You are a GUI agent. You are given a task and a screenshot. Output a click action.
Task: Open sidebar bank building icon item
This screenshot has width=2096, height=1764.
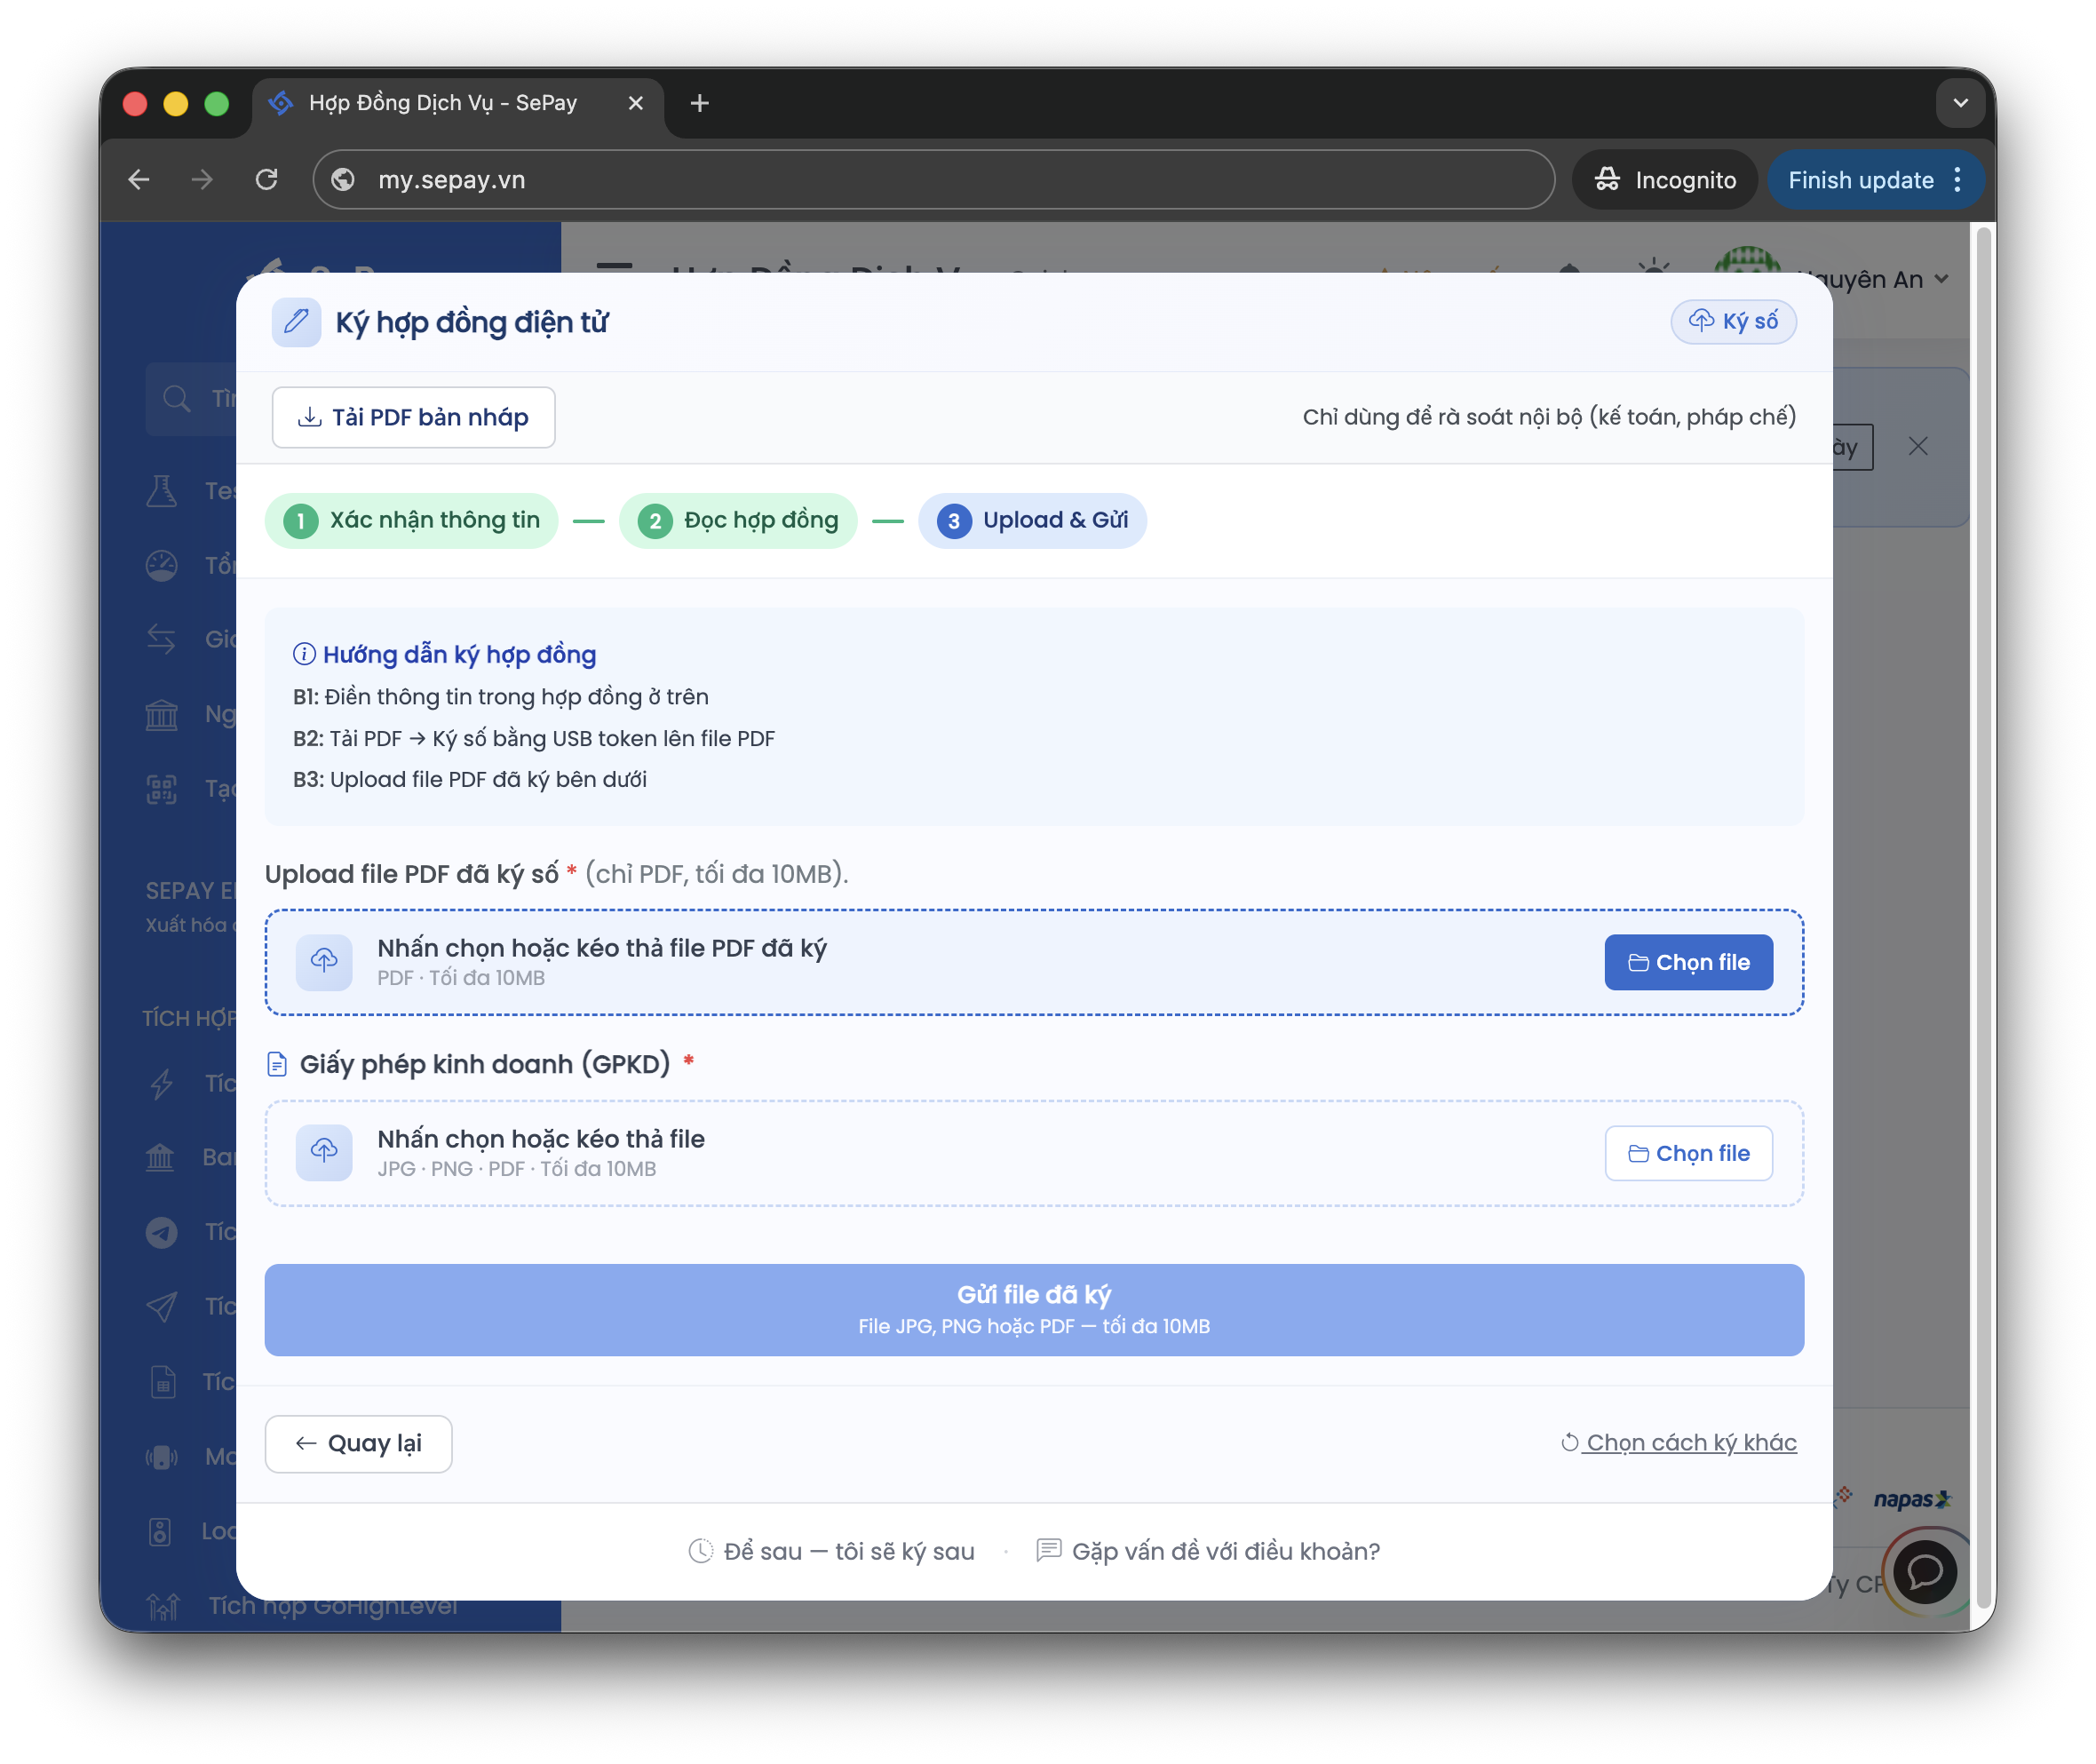(162, 714)
